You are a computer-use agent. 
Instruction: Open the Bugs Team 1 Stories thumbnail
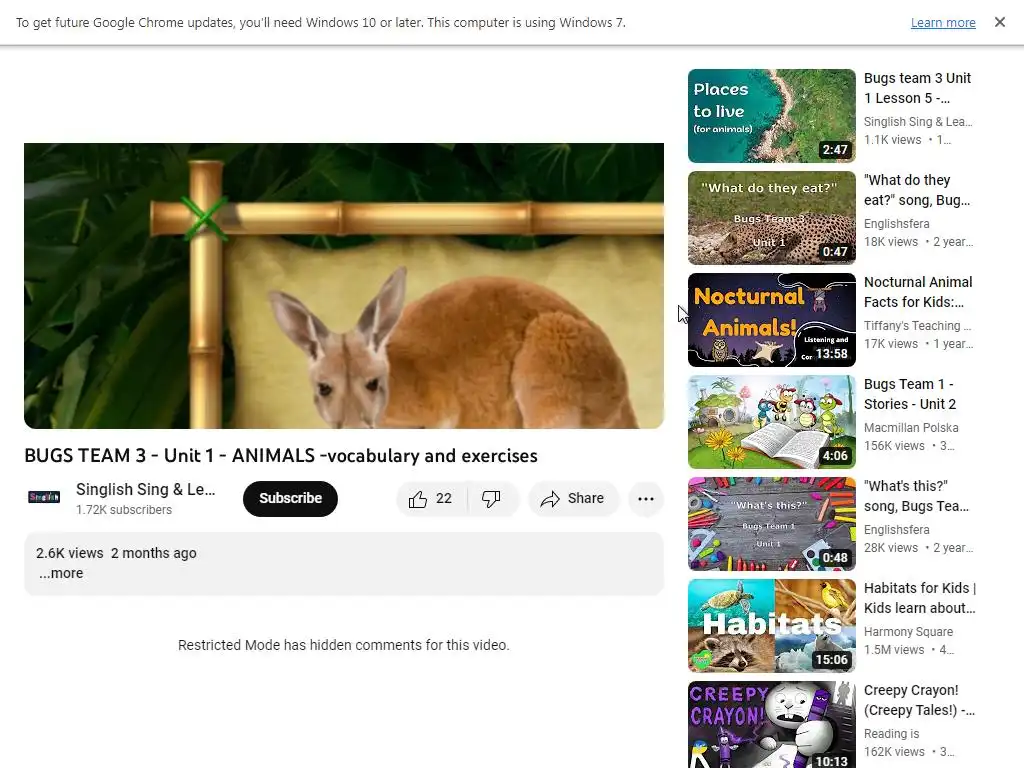pyautogui.click(x=771, y=422)
